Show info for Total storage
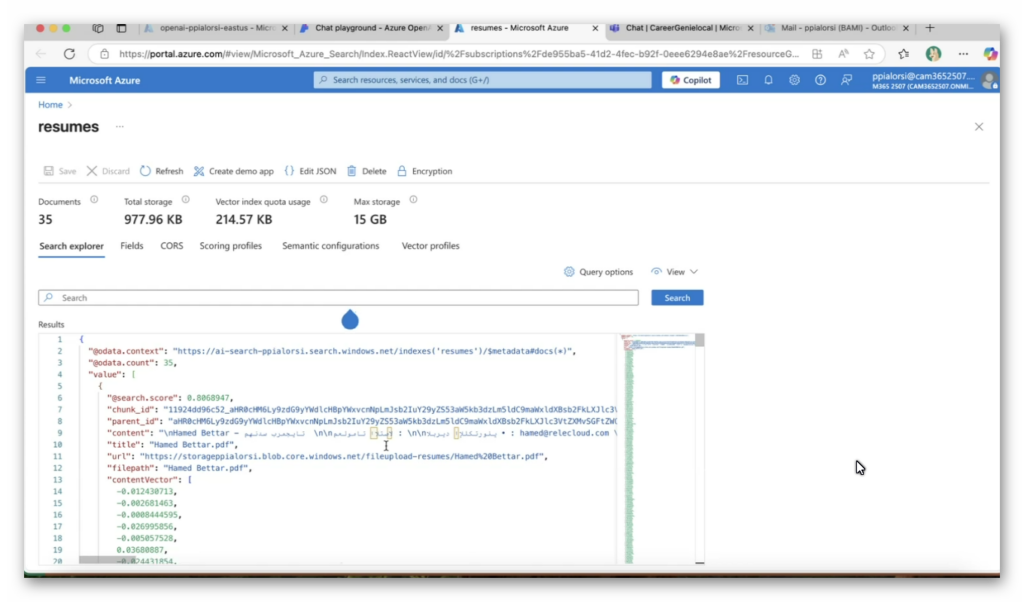Image resolution: width=1024 pixels, height=602 pixels. 185,200
